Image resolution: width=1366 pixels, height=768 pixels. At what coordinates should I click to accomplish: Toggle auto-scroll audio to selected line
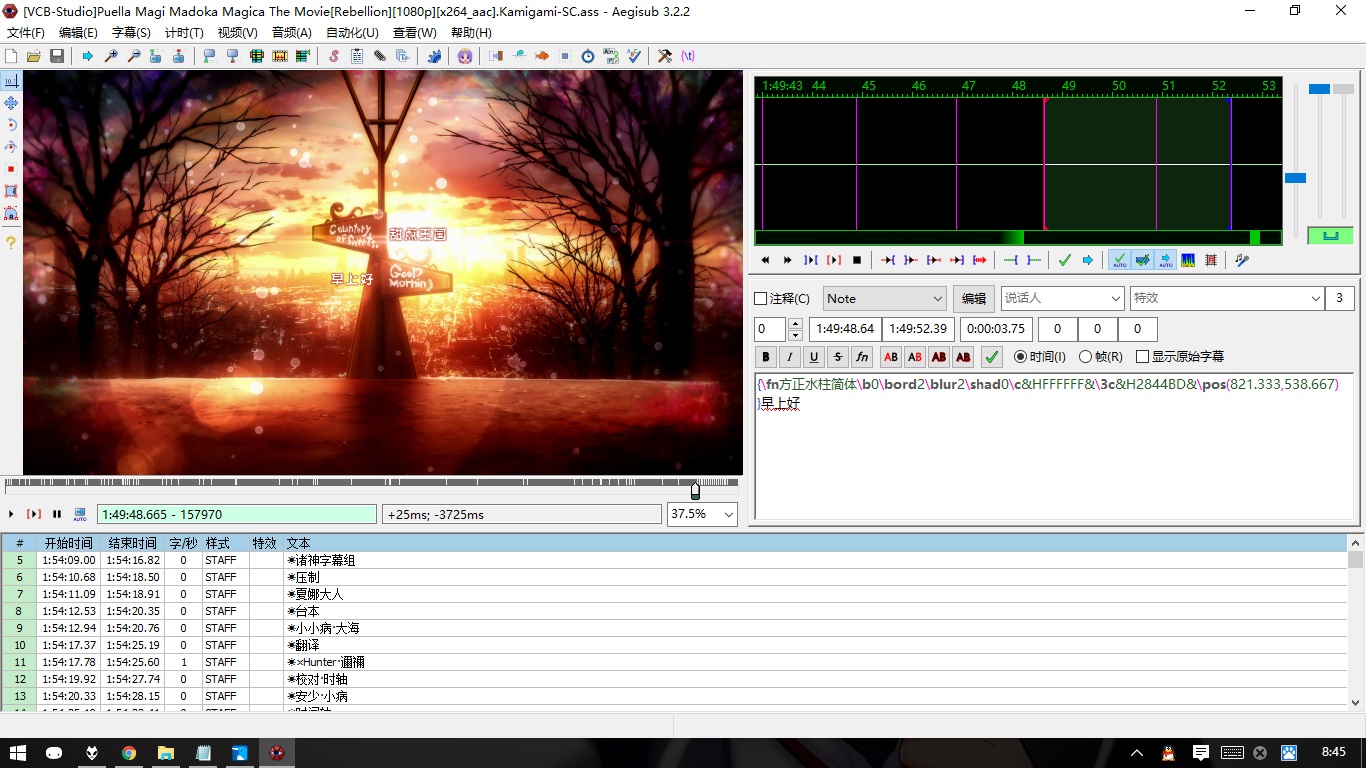(1165, 260)
